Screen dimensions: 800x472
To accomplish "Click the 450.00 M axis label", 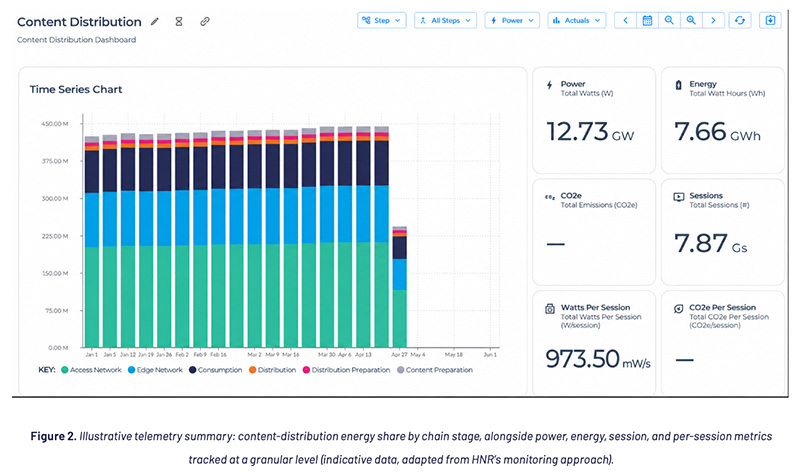I will pos(55,123).
